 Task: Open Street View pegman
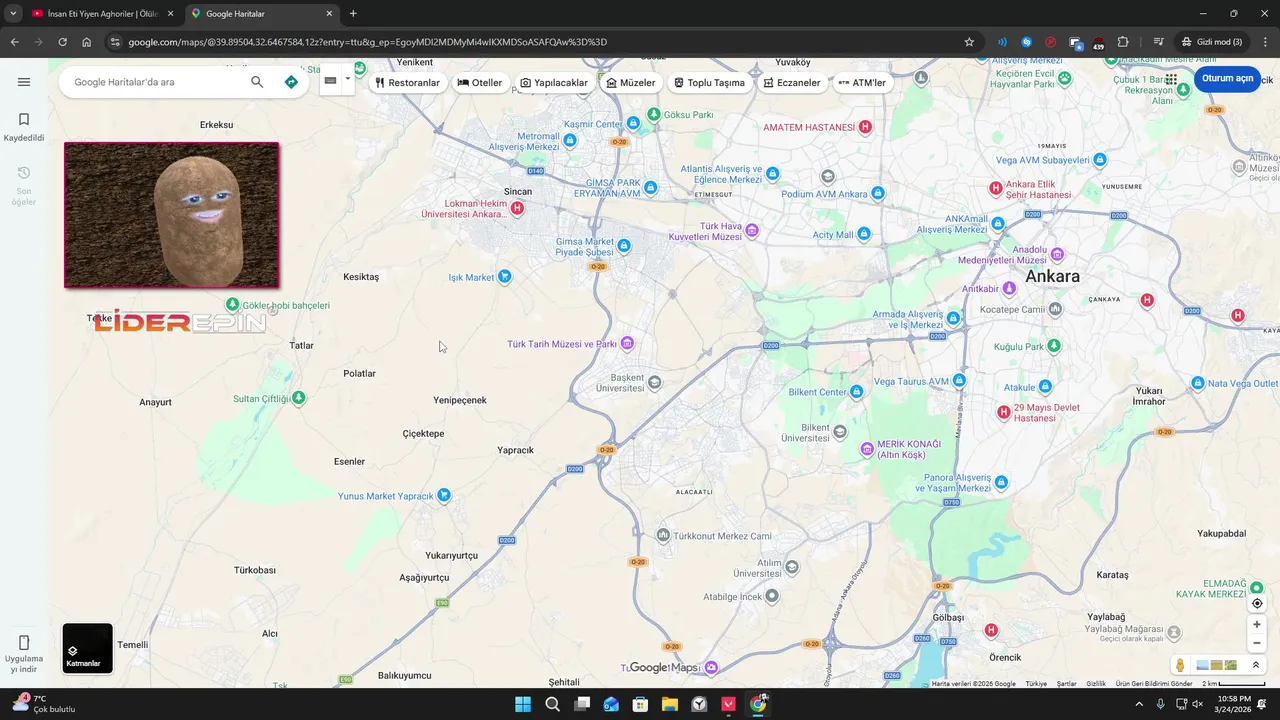pyautogui.click(x=1180, y=665)
